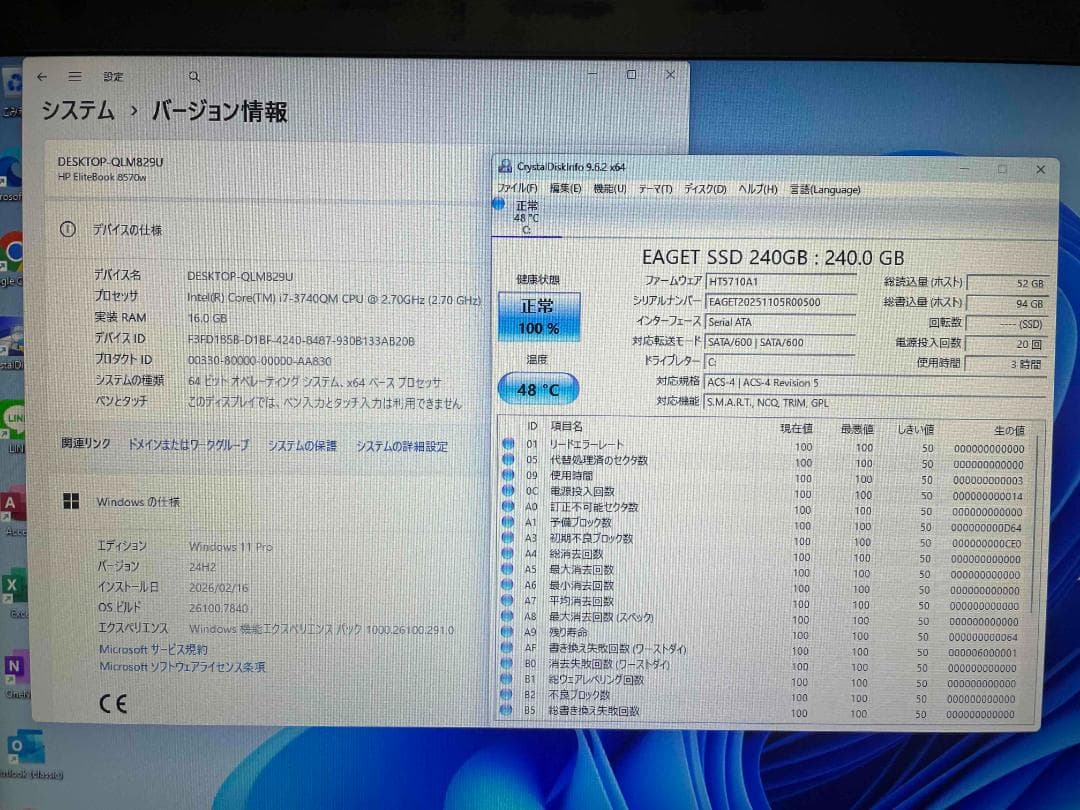
Task: Click the interface field Serial ATA
Action: point(780,322)
